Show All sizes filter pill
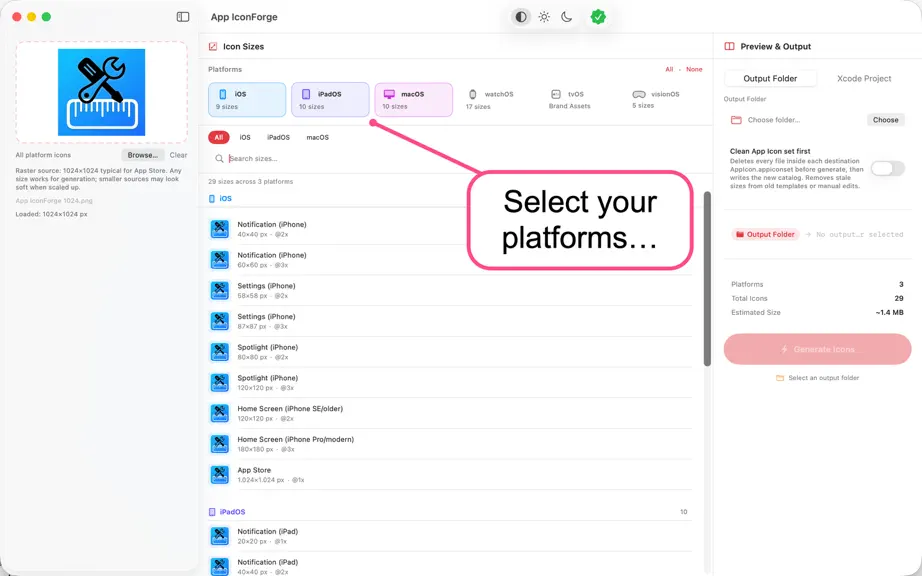Screen dimensions: 922x576 [219, 138]
